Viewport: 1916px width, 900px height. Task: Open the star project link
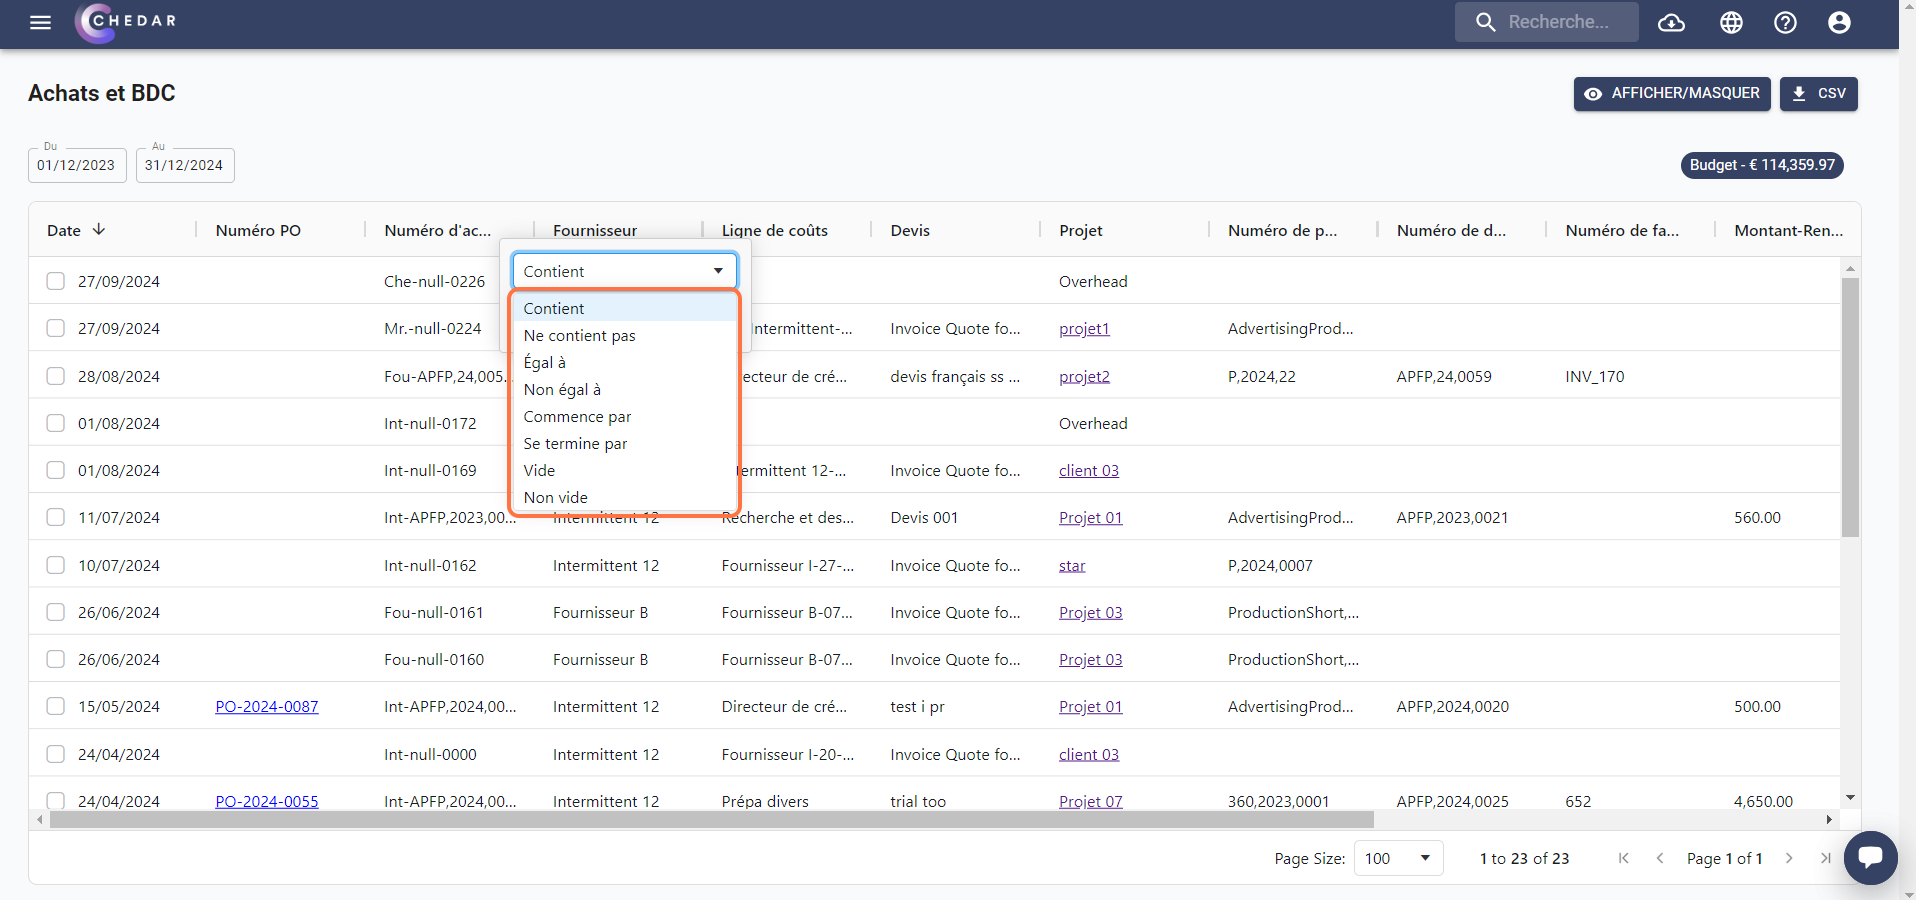click(x=1072, y=565)
